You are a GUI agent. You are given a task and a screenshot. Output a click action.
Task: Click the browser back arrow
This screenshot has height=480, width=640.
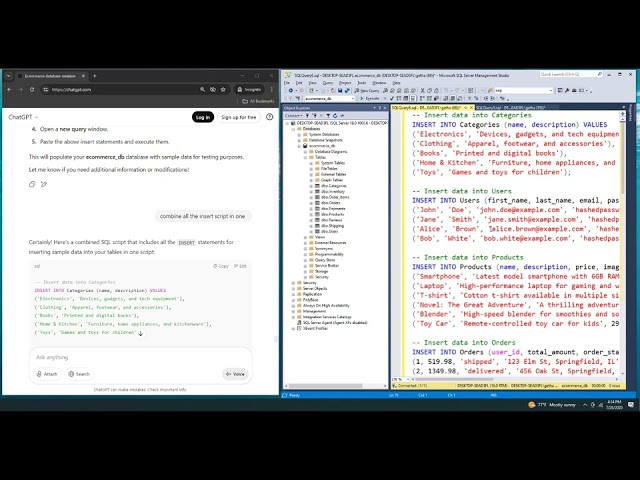coord(9,89)
